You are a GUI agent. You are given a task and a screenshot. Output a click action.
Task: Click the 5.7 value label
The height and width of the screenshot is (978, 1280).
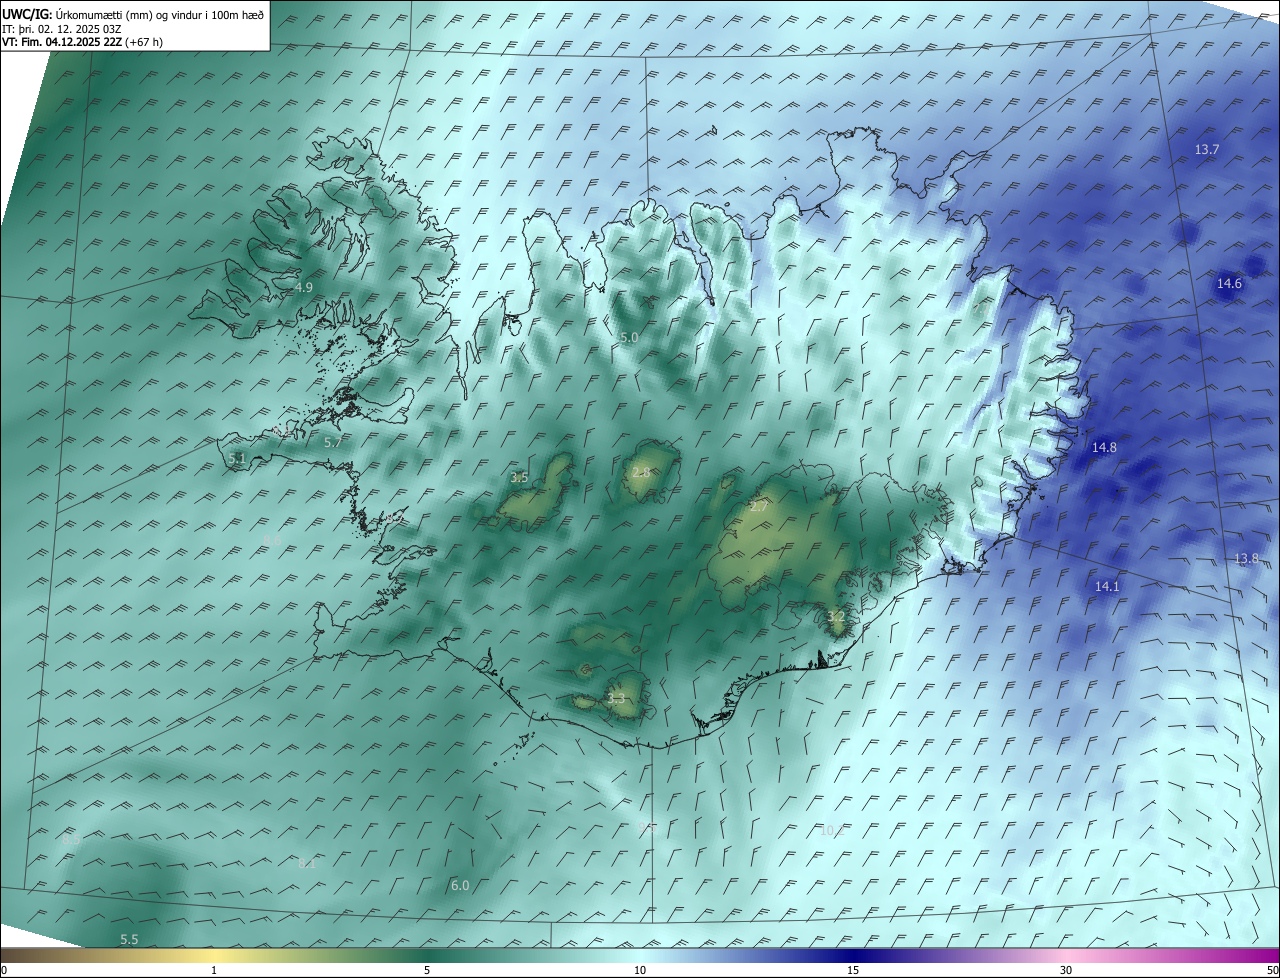click(333, 442)
